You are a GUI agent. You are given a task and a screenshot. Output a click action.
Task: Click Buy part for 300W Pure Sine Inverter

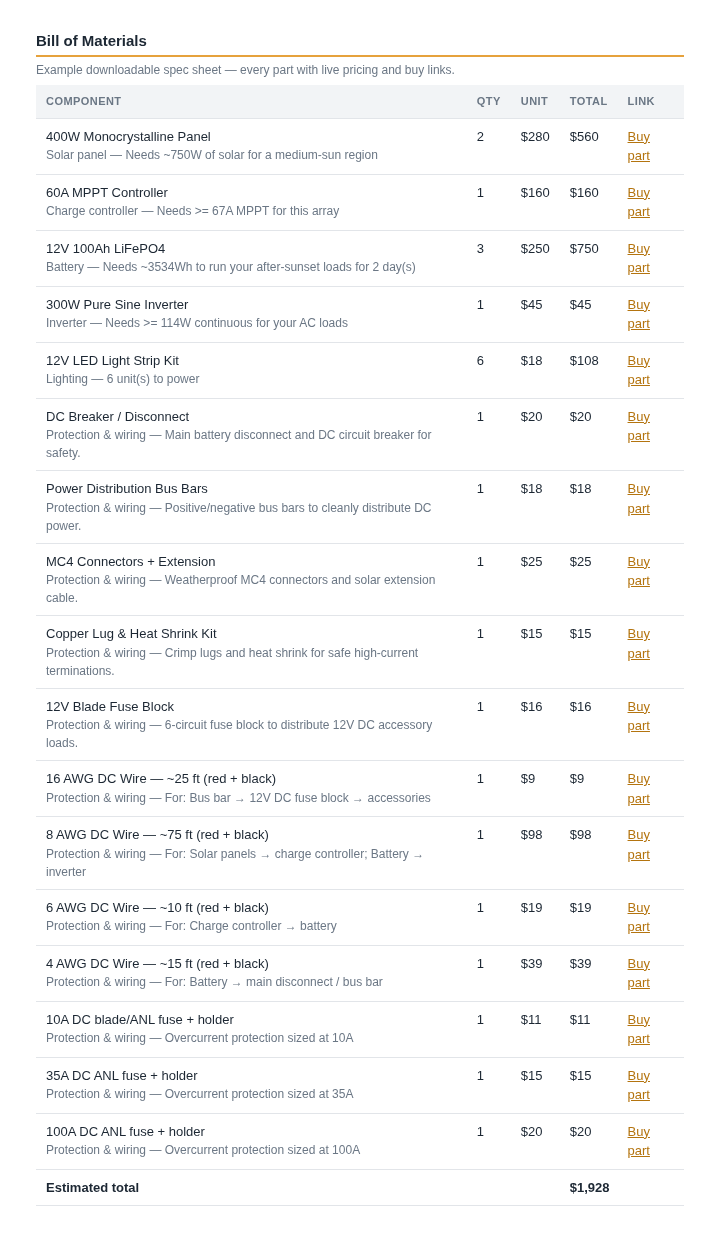639,314
